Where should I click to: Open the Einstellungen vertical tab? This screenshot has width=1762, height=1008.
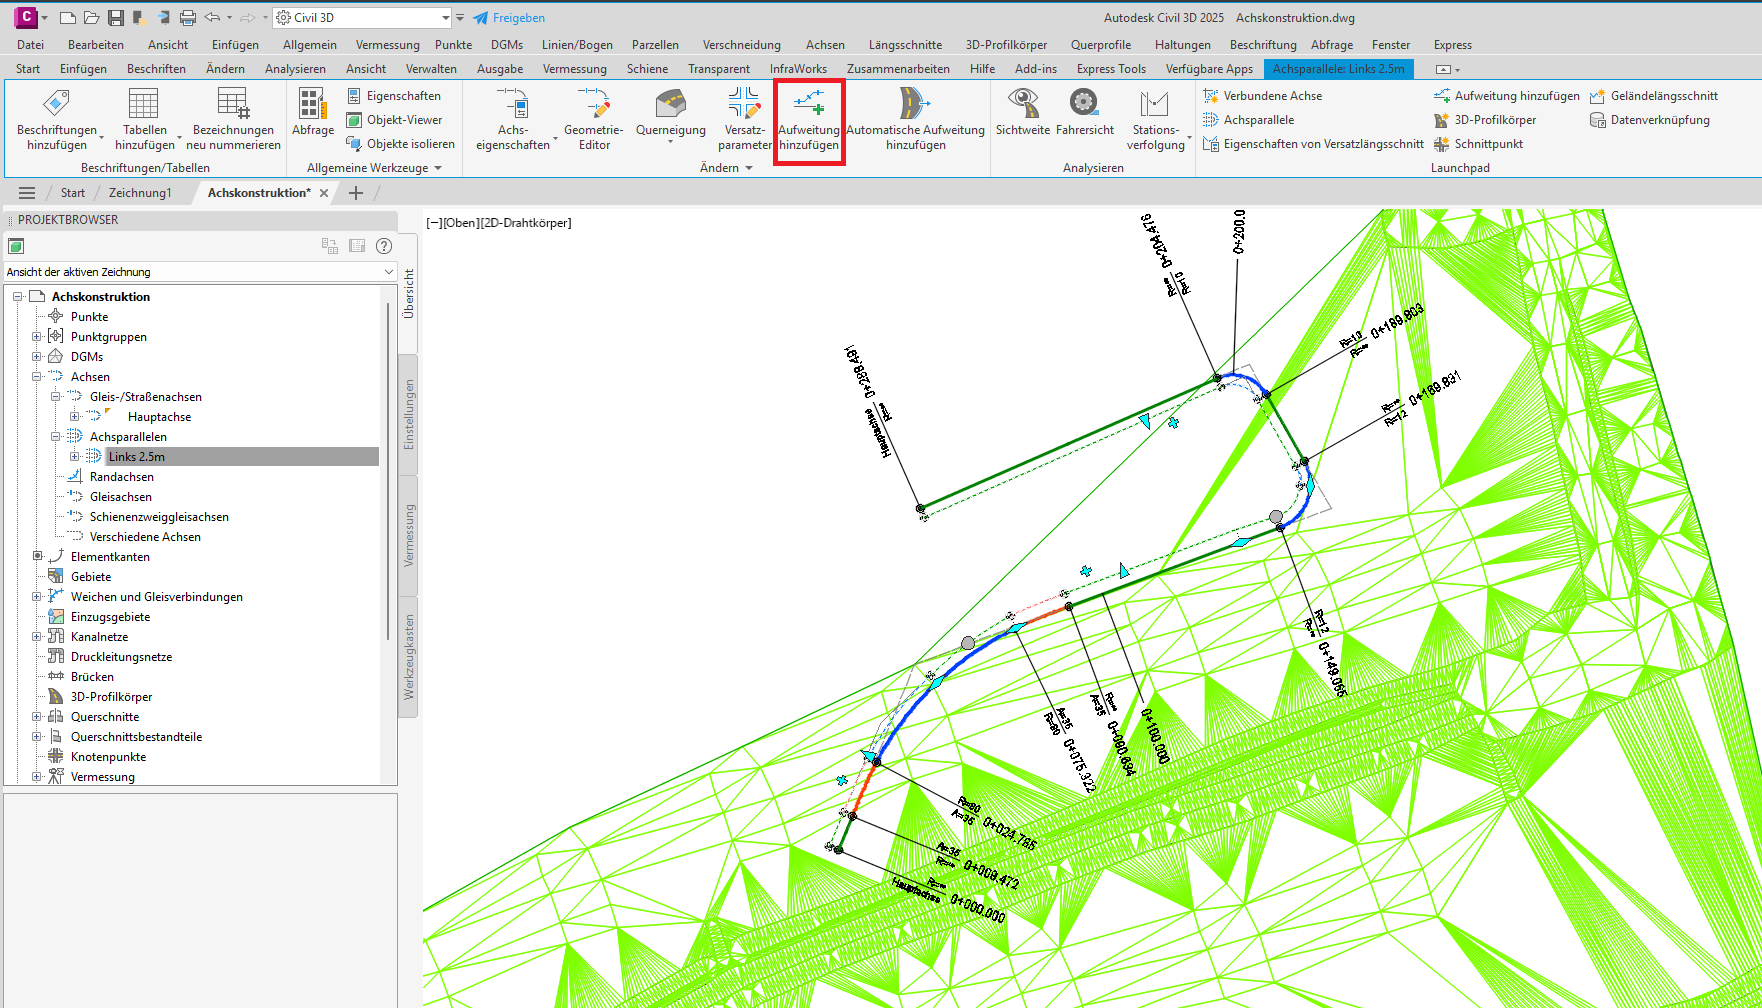point(408,414)
